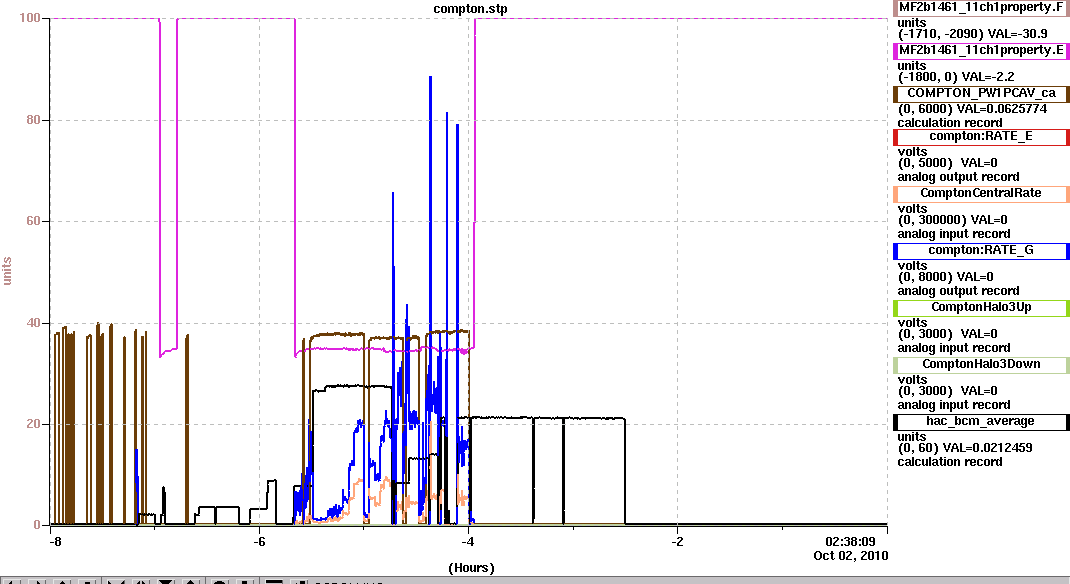Click the y-axis tick label 60

33,221
